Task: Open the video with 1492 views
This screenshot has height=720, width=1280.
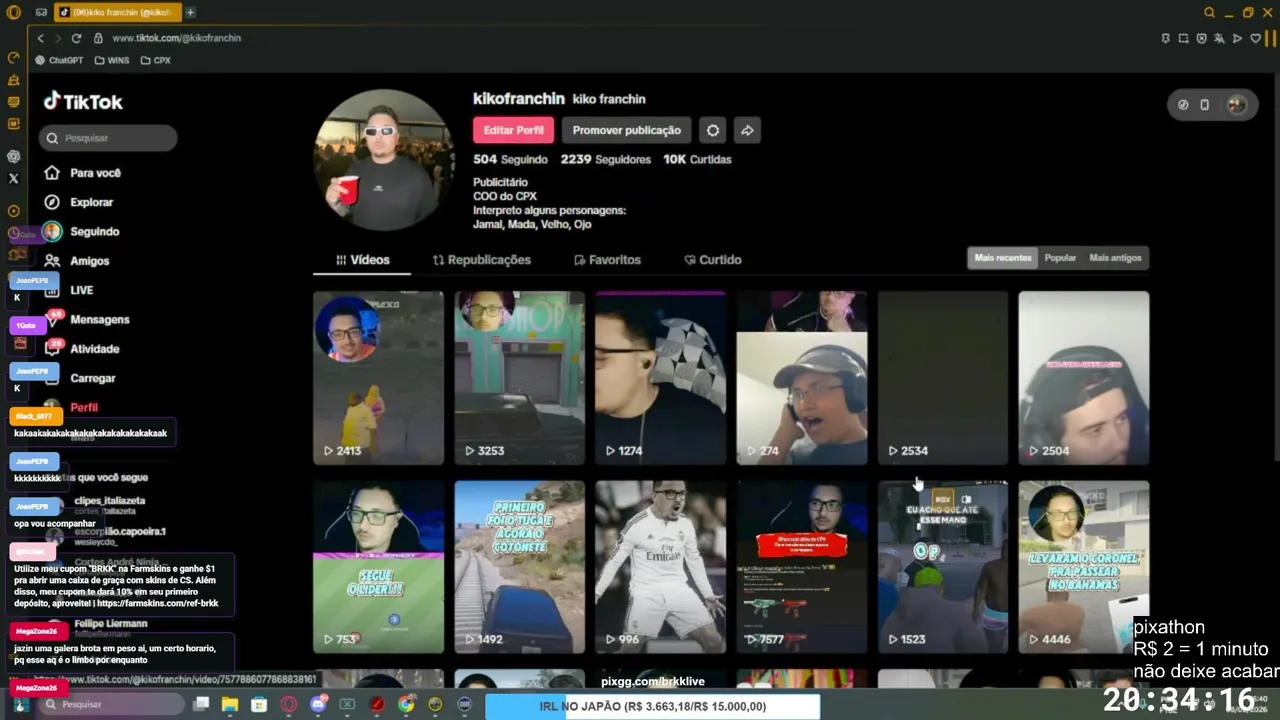Action: pos(519,567)
